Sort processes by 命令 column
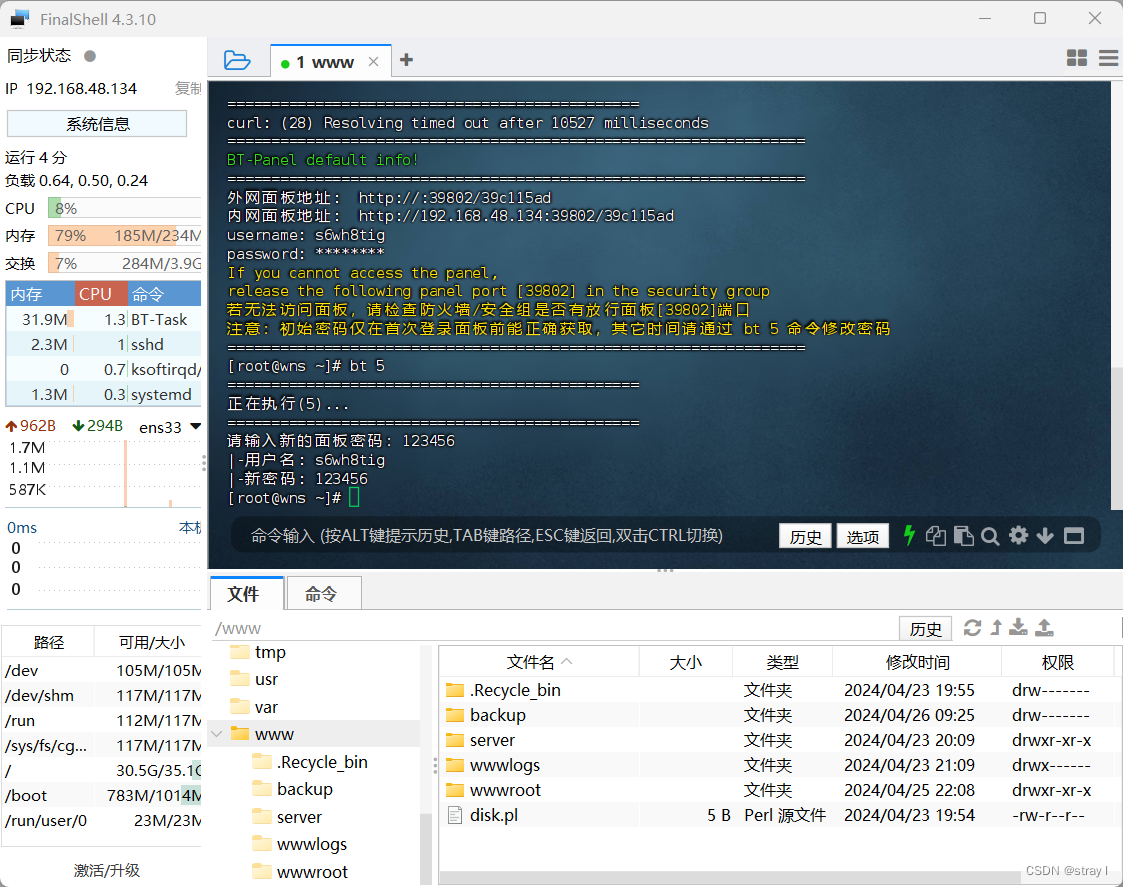Image resolution: width=1123 pixels, height=887 pixels. coord(165,294)
